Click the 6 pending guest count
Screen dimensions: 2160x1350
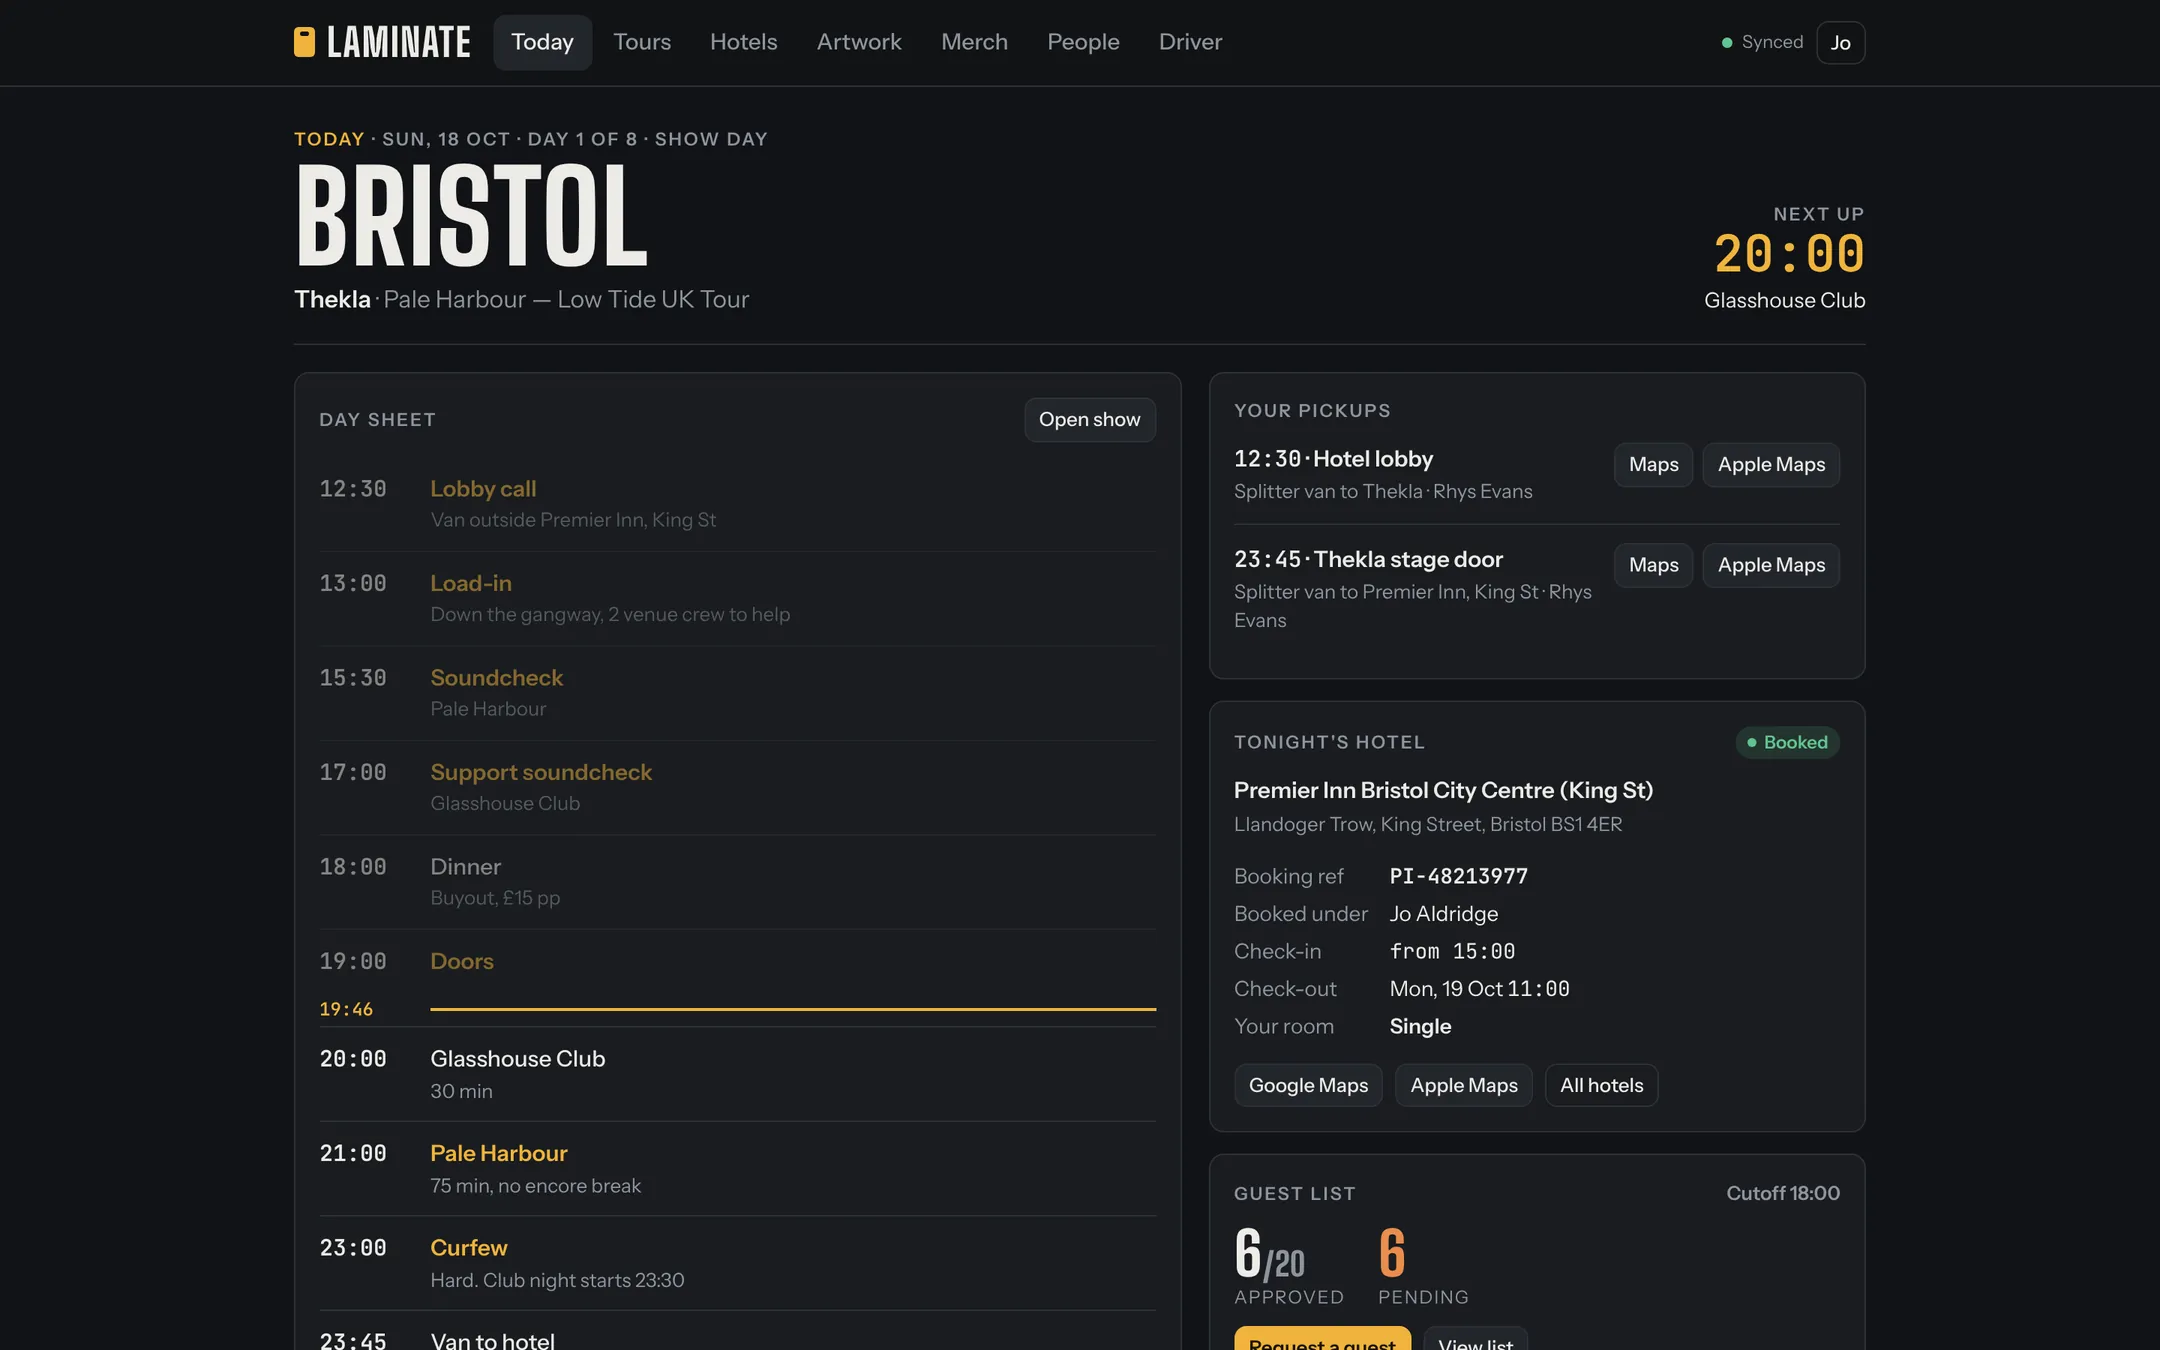click(1392, 1252)
